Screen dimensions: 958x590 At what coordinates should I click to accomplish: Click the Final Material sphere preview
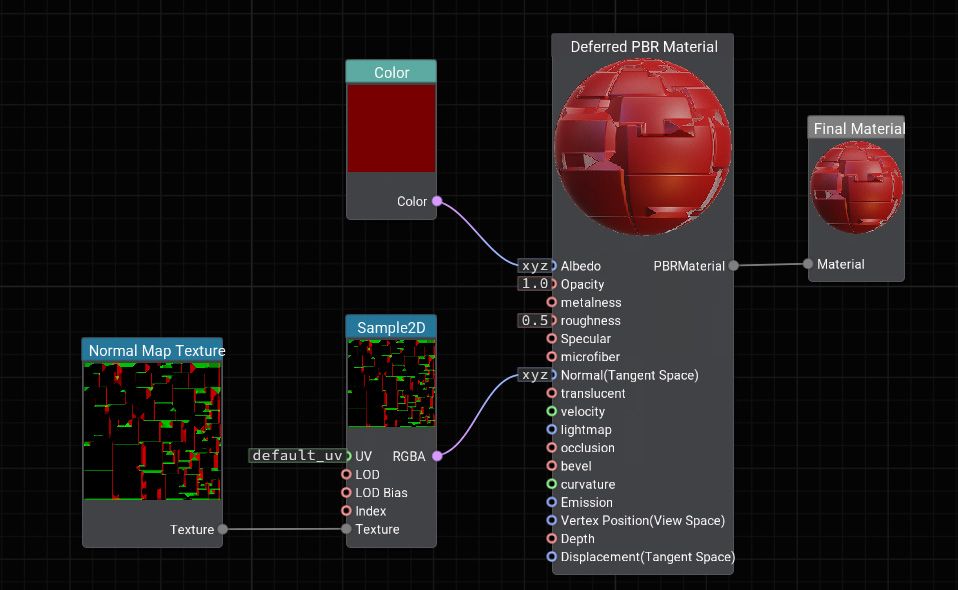[856, 186]
